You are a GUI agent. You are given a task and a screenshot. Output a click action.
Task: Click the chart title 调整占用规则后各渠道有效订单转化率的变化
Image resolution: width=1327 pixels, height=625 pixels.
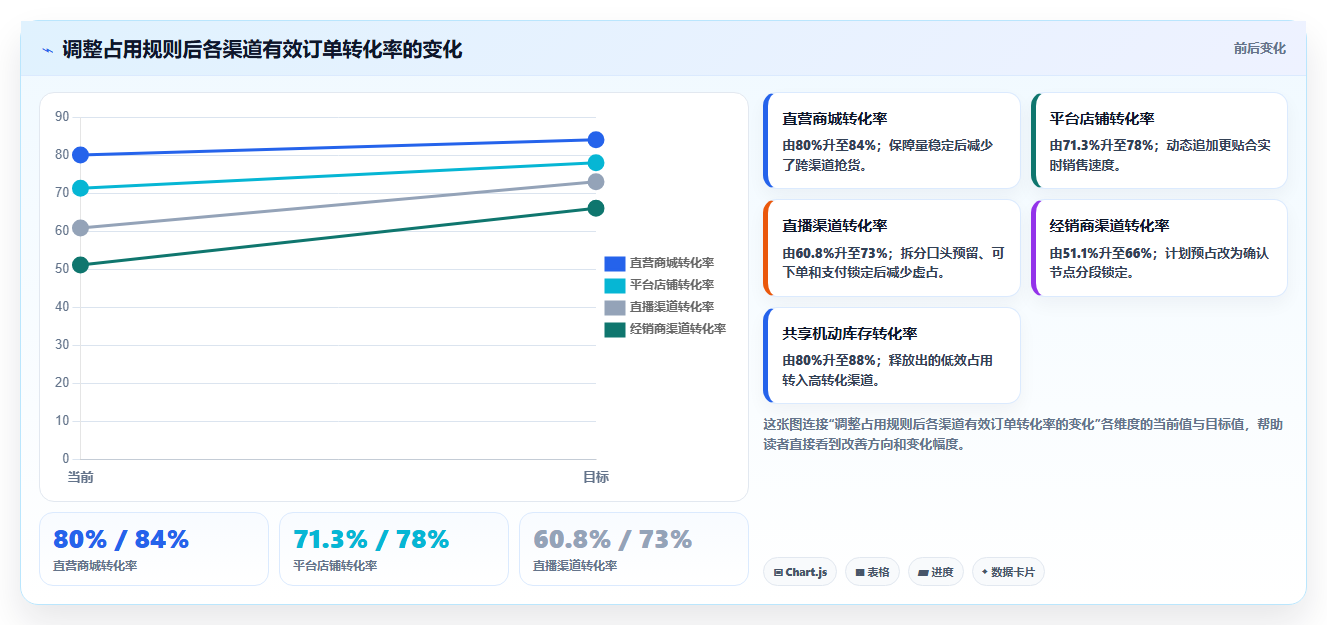262,50
